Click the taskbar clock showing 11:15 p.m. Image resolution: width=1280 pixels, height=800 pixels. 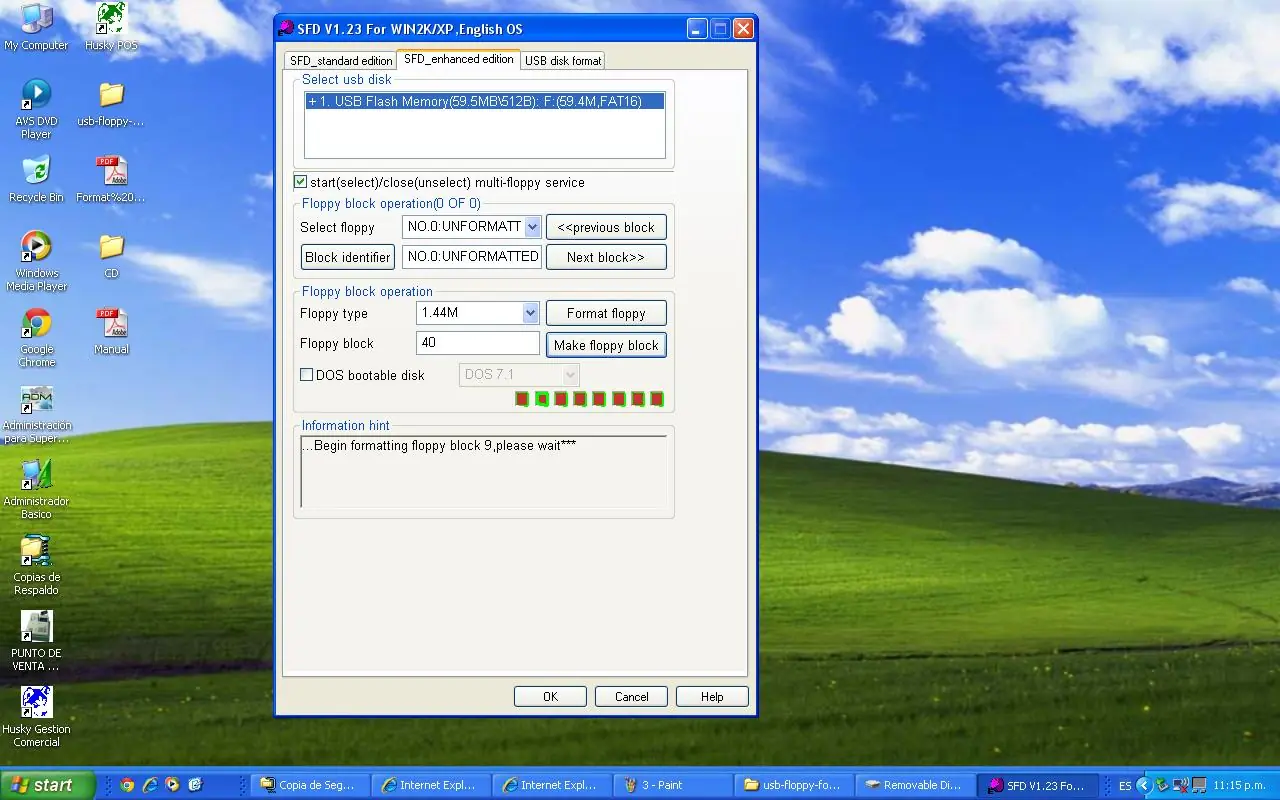(x=1240, y=786)
